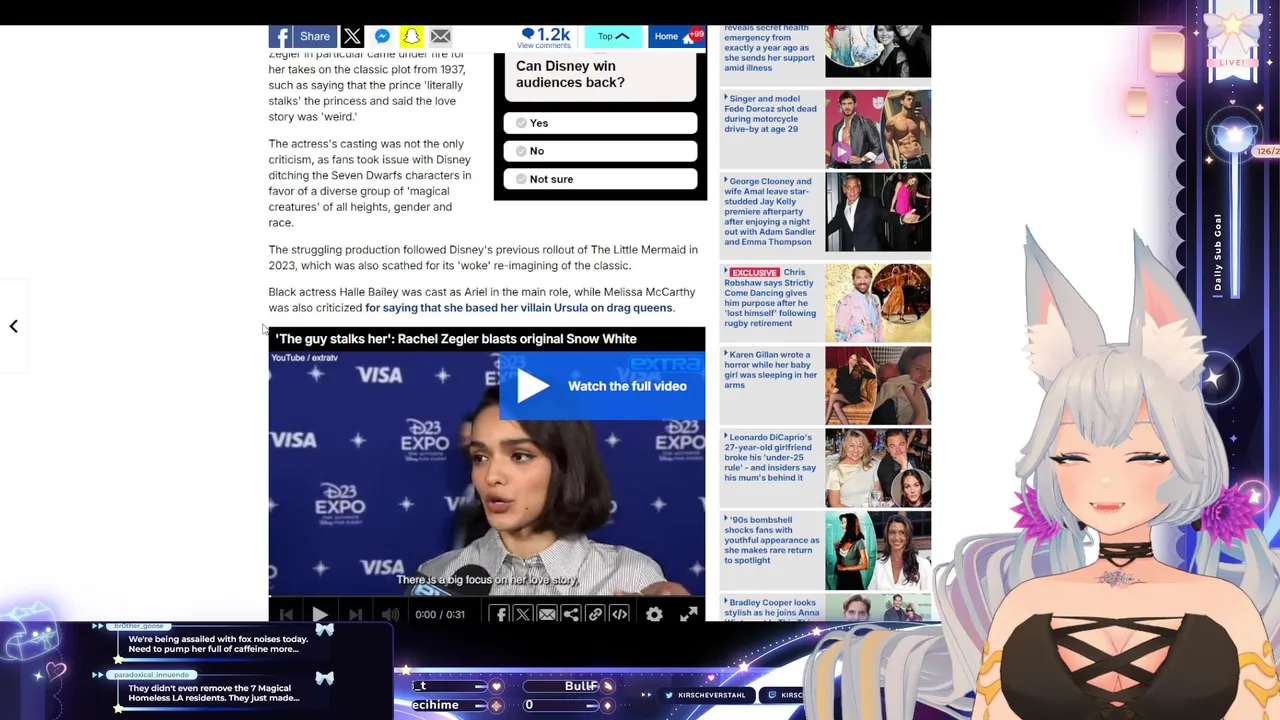The image size is (1280, 720).
Task: Click '90s bombshell story thumbnail
Action: click(x=878, y=551)
